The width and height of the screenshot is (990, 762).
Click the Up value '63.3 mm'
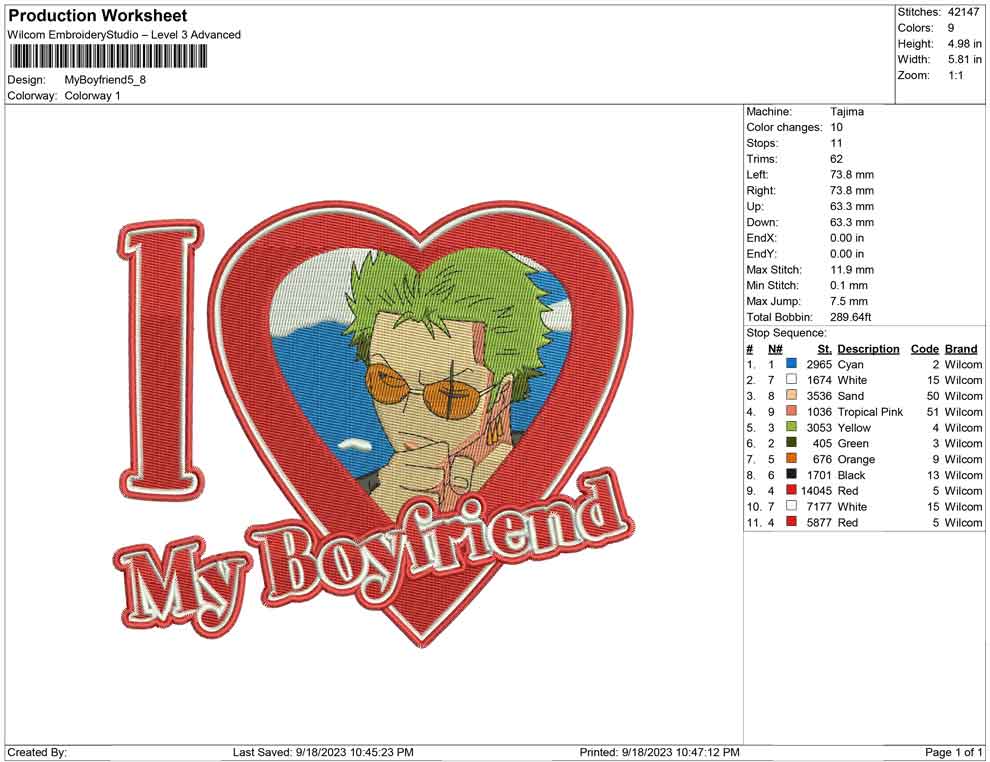point(852,206)
